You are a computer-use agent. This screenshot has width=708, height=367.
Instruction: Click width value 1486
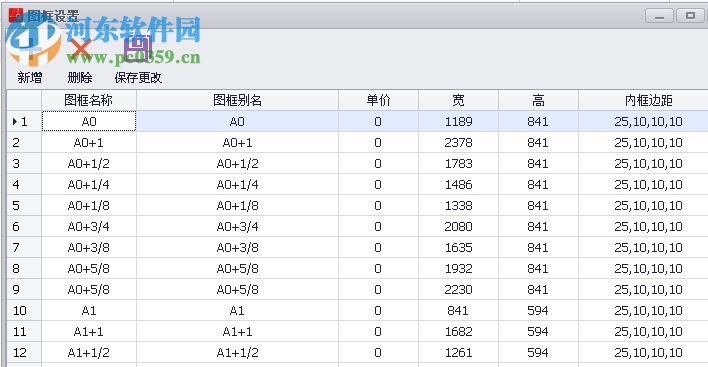(x=458, y=185)
